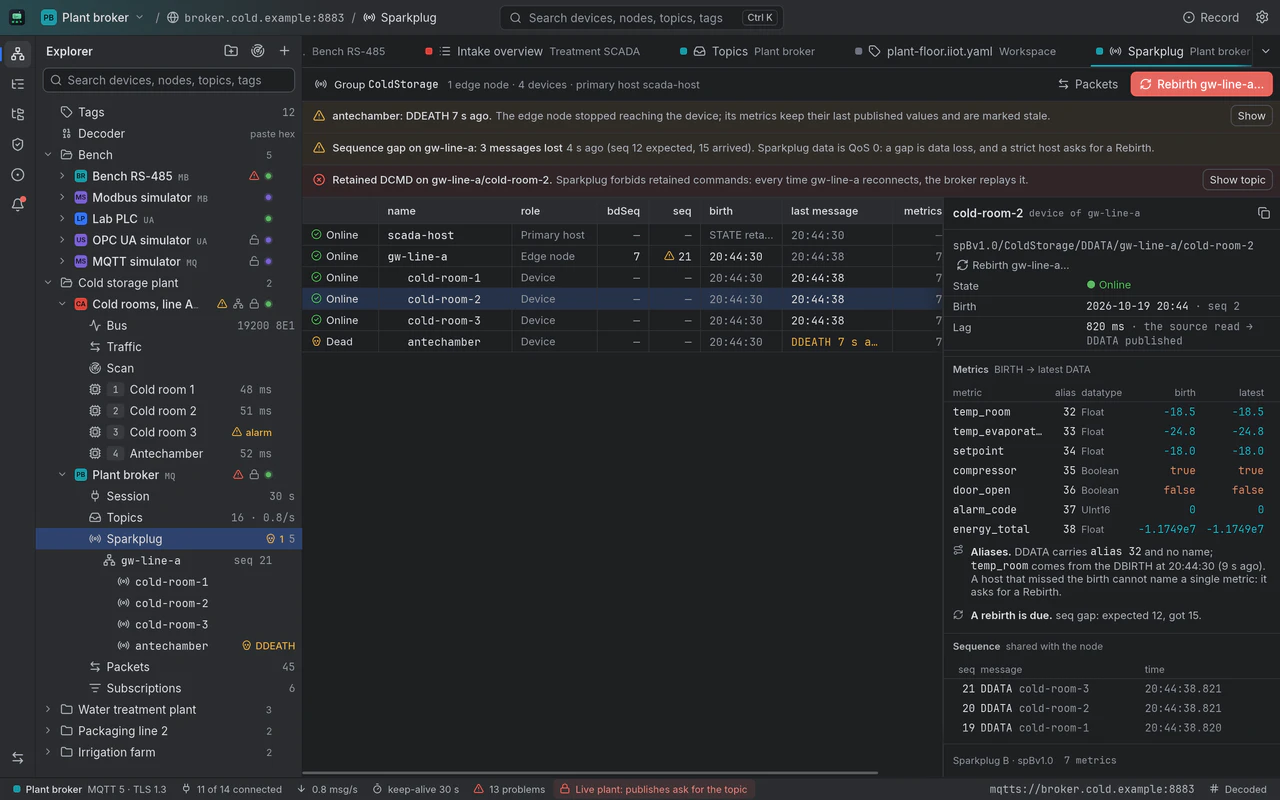Click the padlock icon on the OPC UA simulator row

point(254,240)
